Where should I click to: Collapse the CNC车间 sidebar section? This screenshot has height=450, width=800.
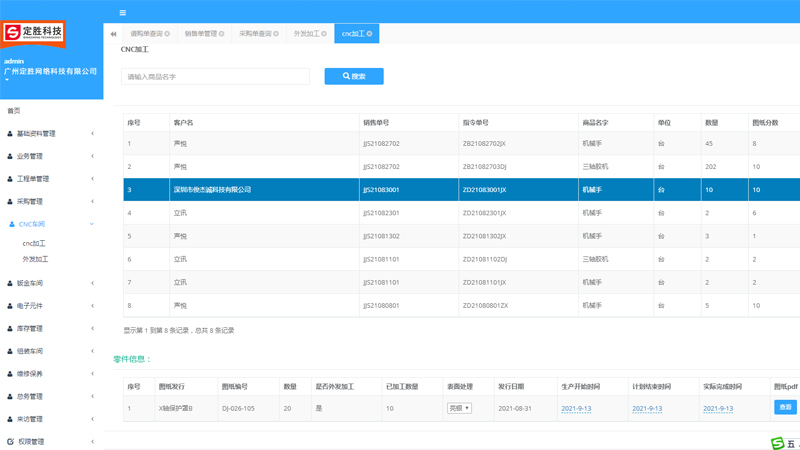[x=50, y=224]
